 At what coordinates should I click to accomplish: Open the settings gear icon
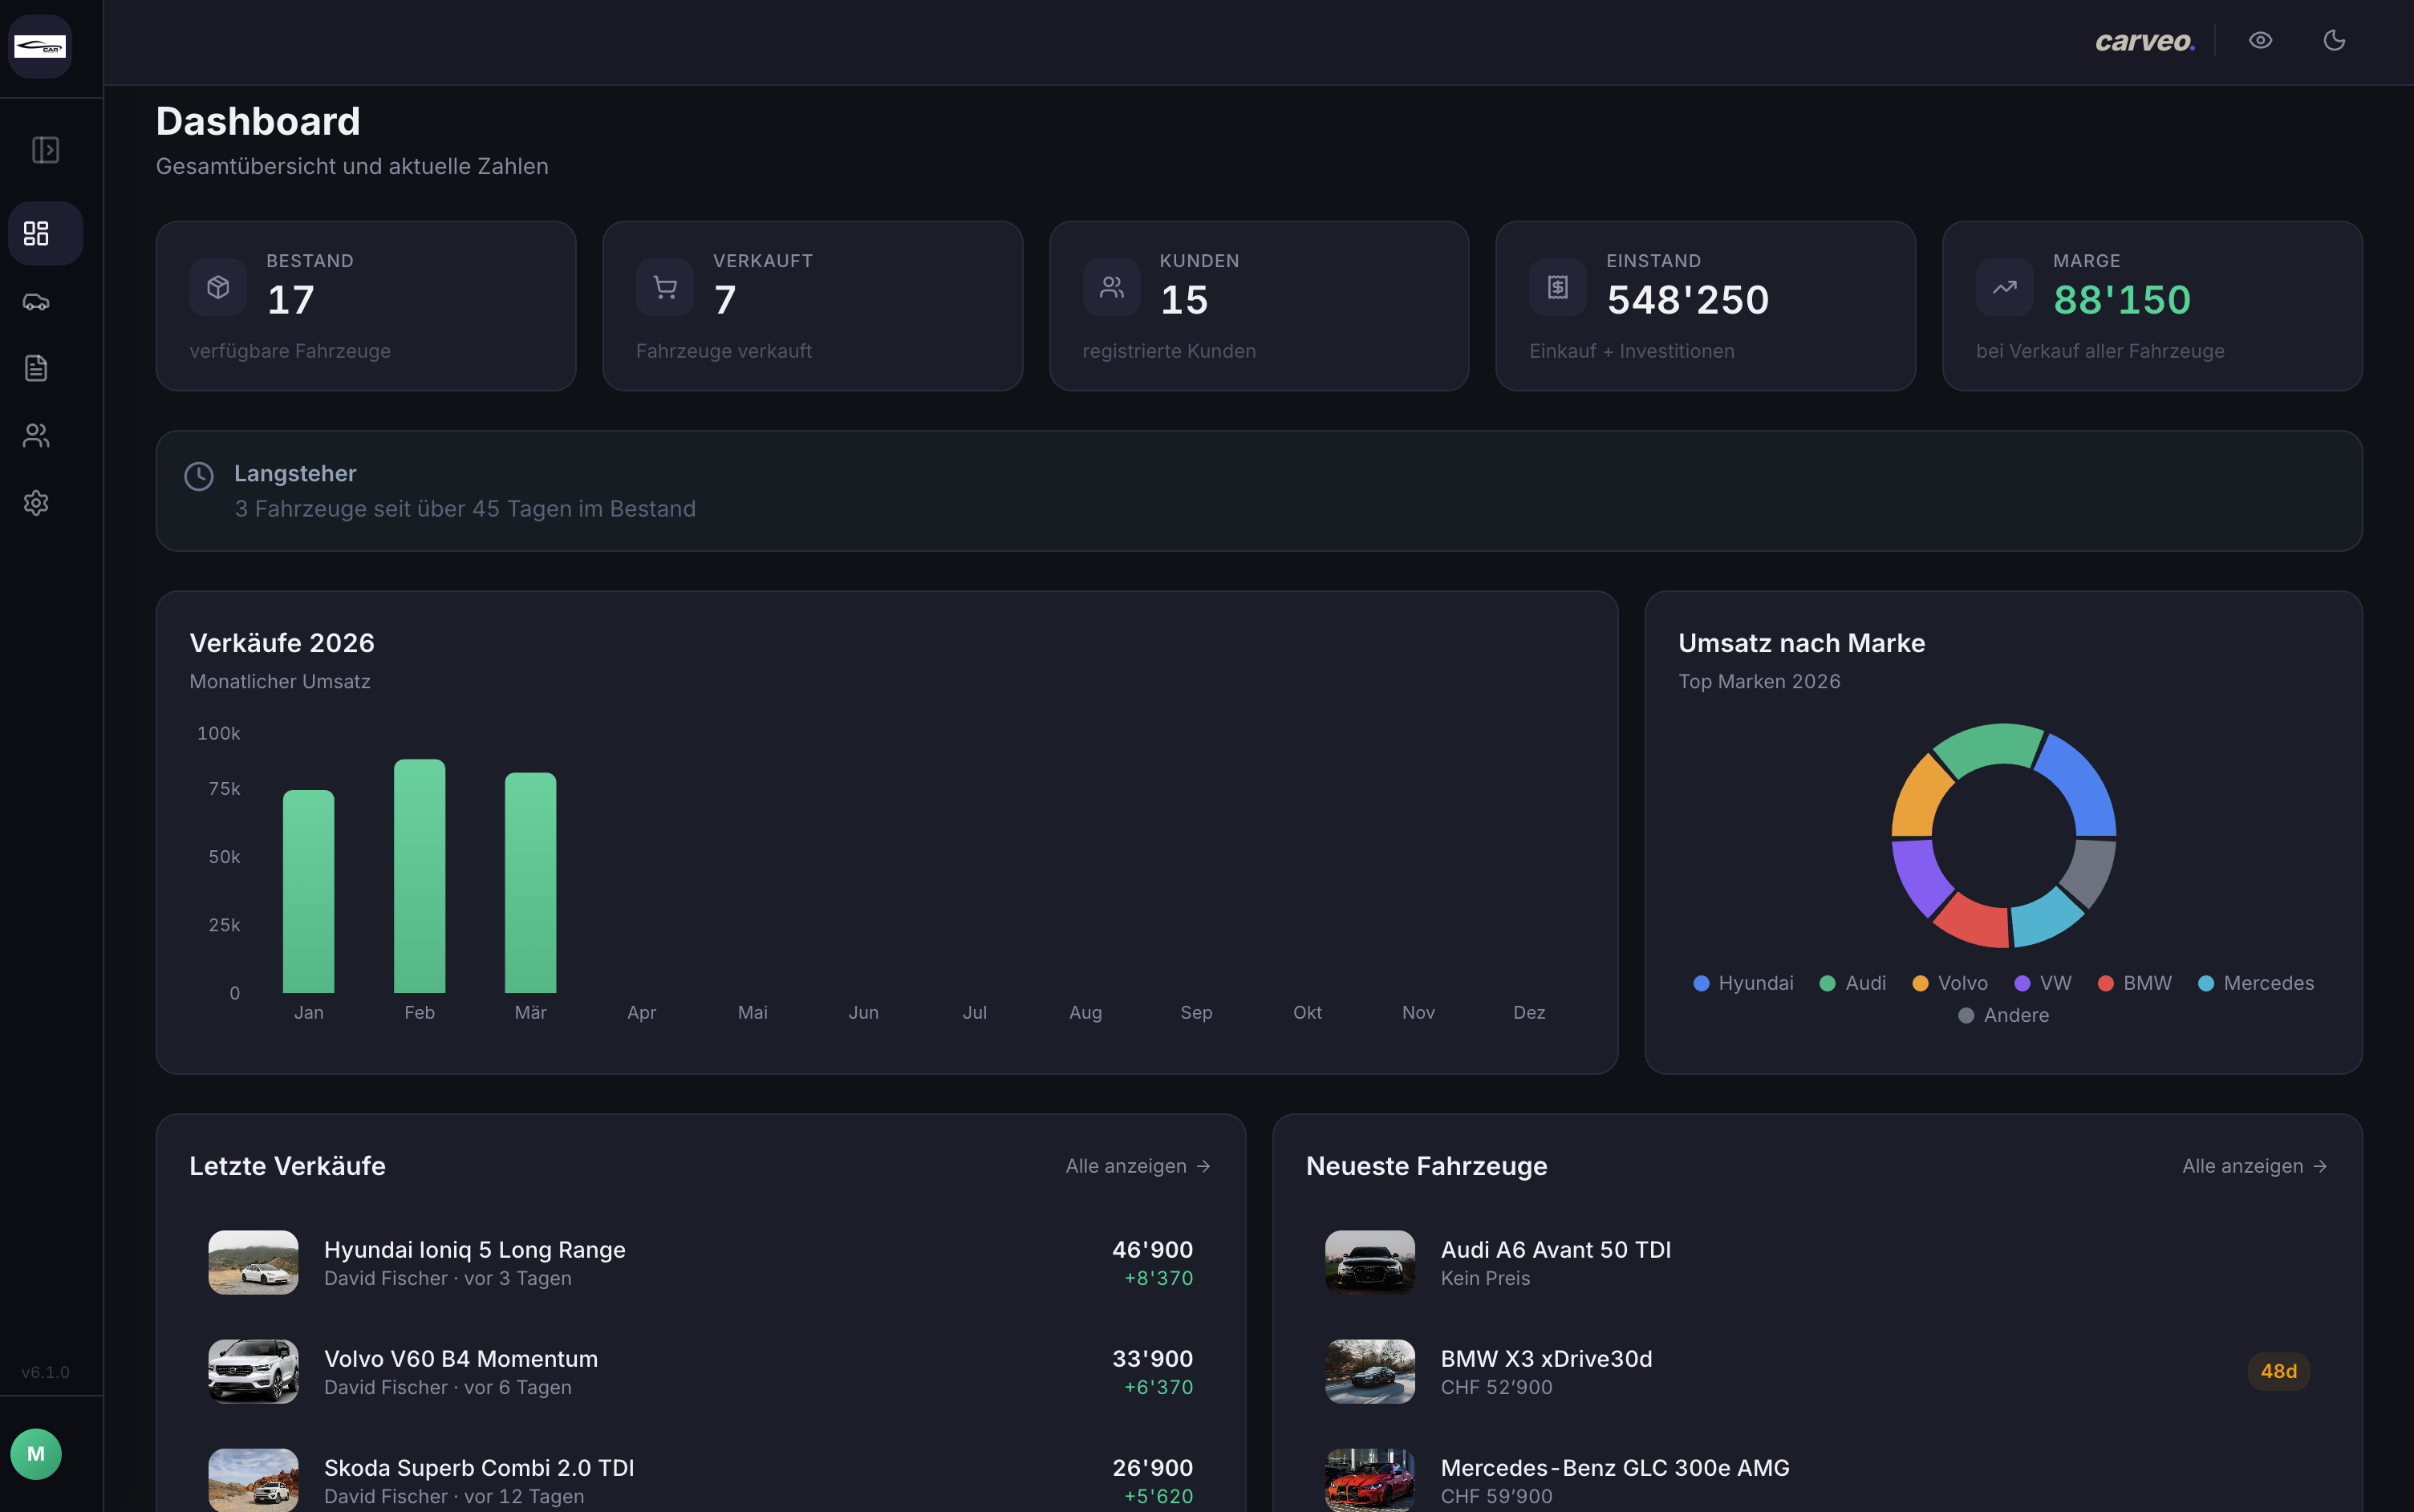[37, 502]
